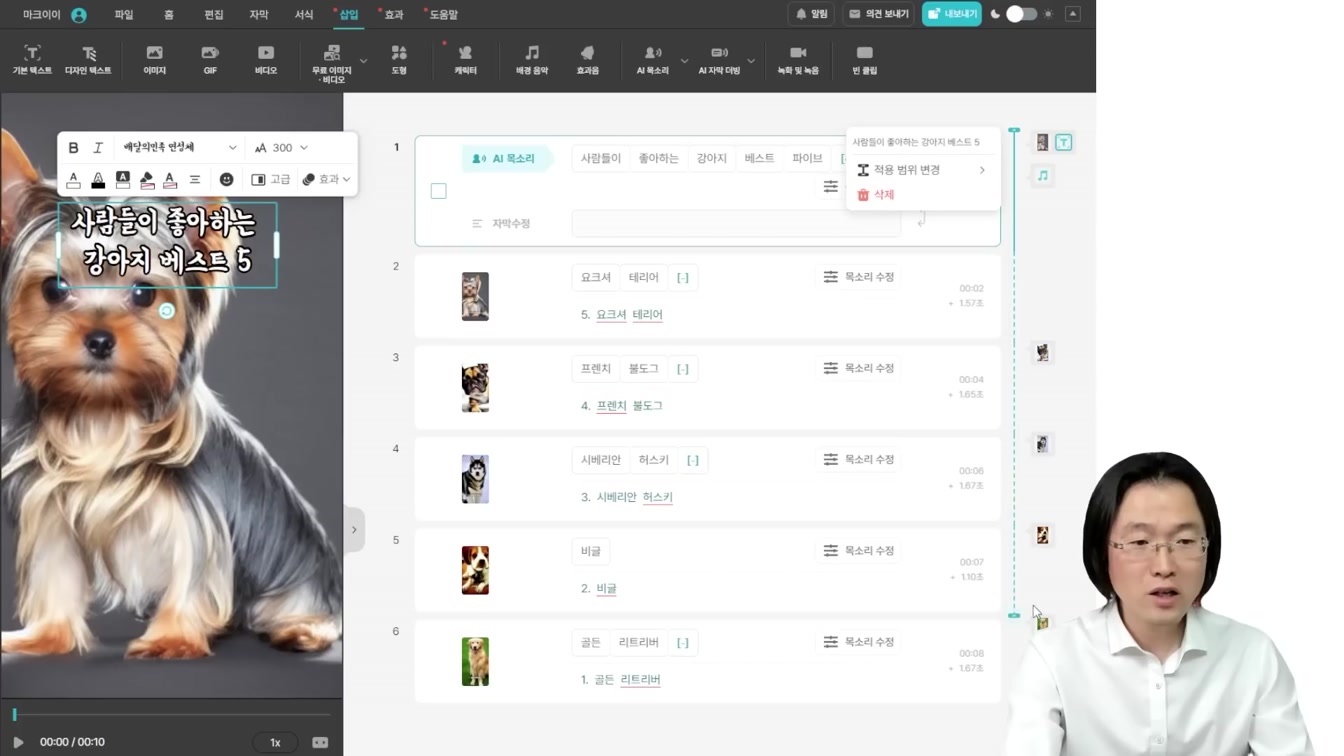Select 삭제 in the popup menu
The height and width of the screenshot is (756, 1344).
click(x=876, y=195)
